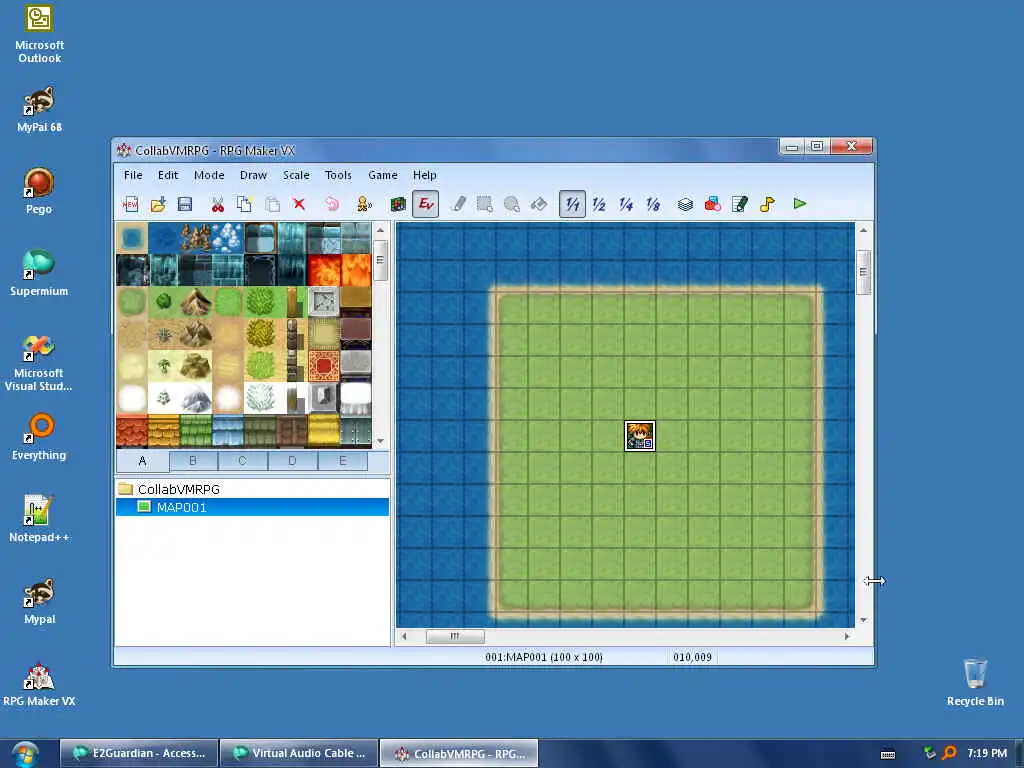Open the Resource Manager shapes icon

tap(712, 204)
